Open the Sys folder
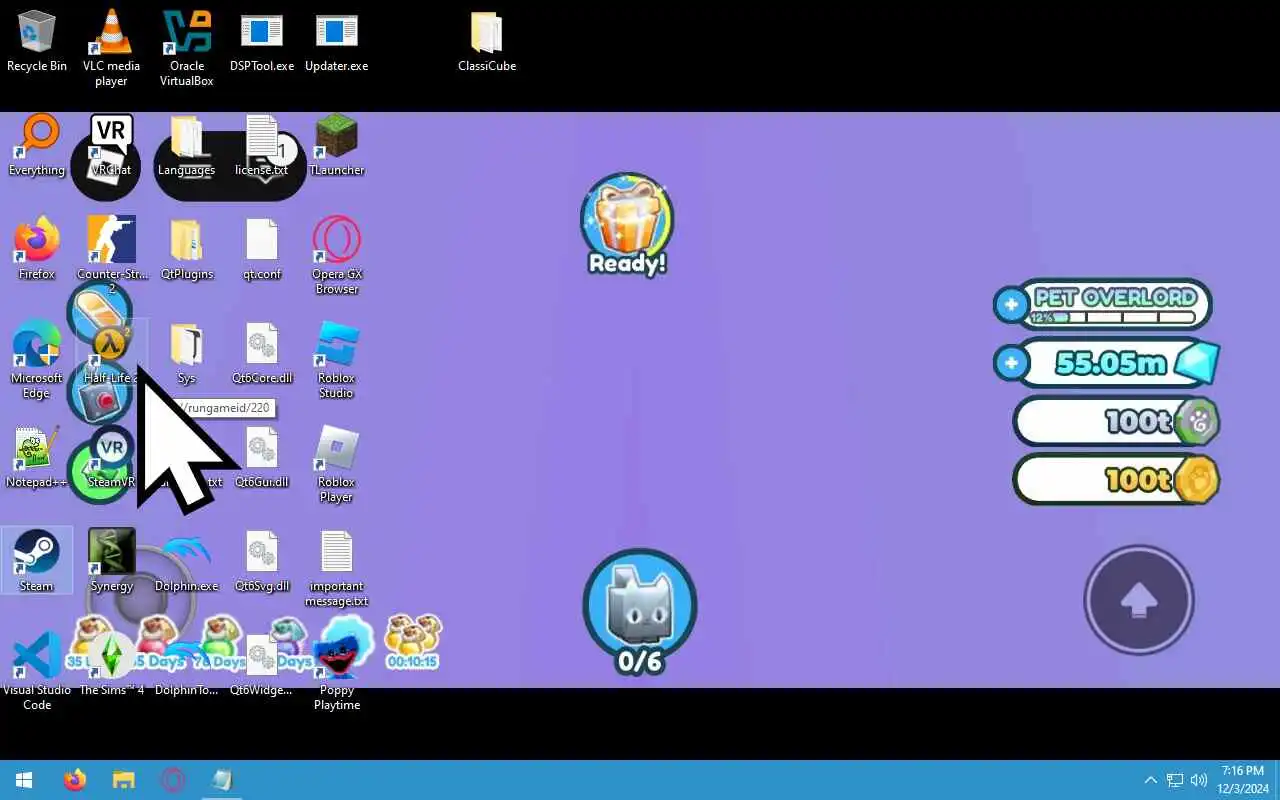 point(187,354)
